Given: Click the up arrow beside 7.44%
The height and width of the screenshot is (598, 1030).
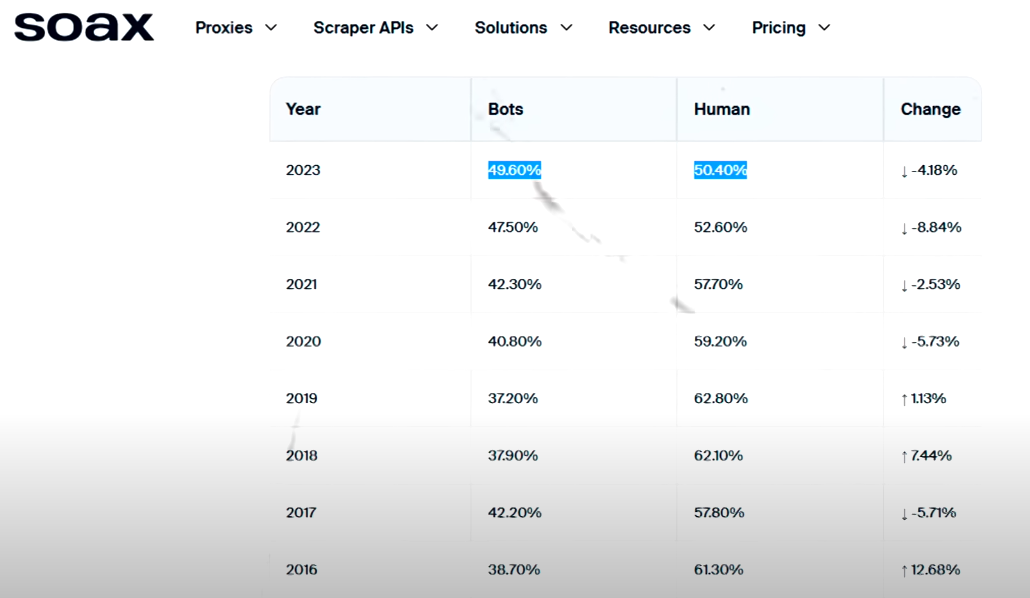Looking at the screenshot, I should (904, 456).
